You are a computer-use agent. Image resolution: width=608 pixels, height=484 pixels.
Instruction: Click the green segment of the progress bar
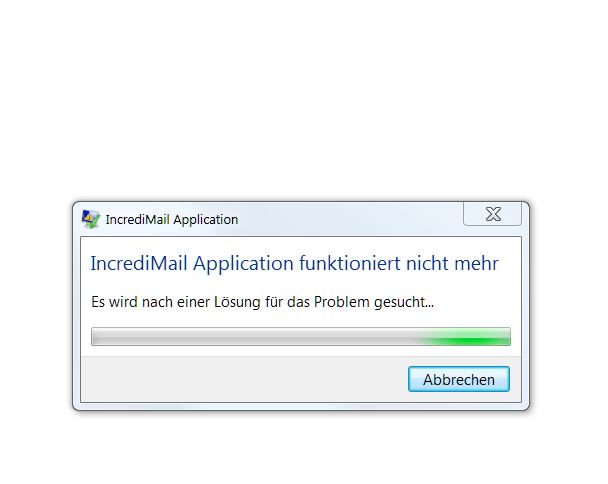pyautogui.click(x=465, y=336)
